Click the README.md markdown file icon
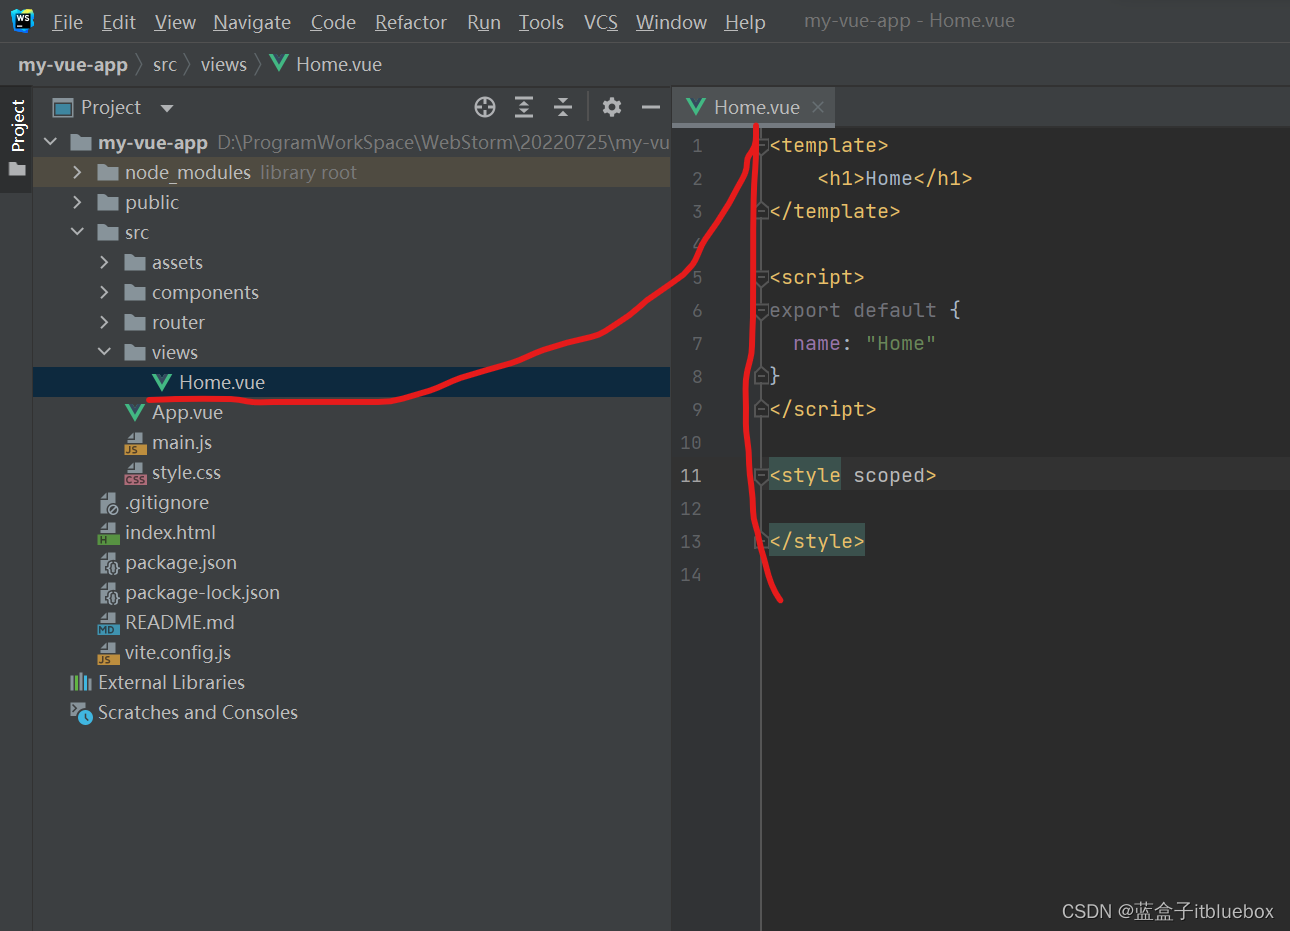Image resolution: width=1290 pixels, height=931 pixels. pyautogui.click(x=108, y=623)
